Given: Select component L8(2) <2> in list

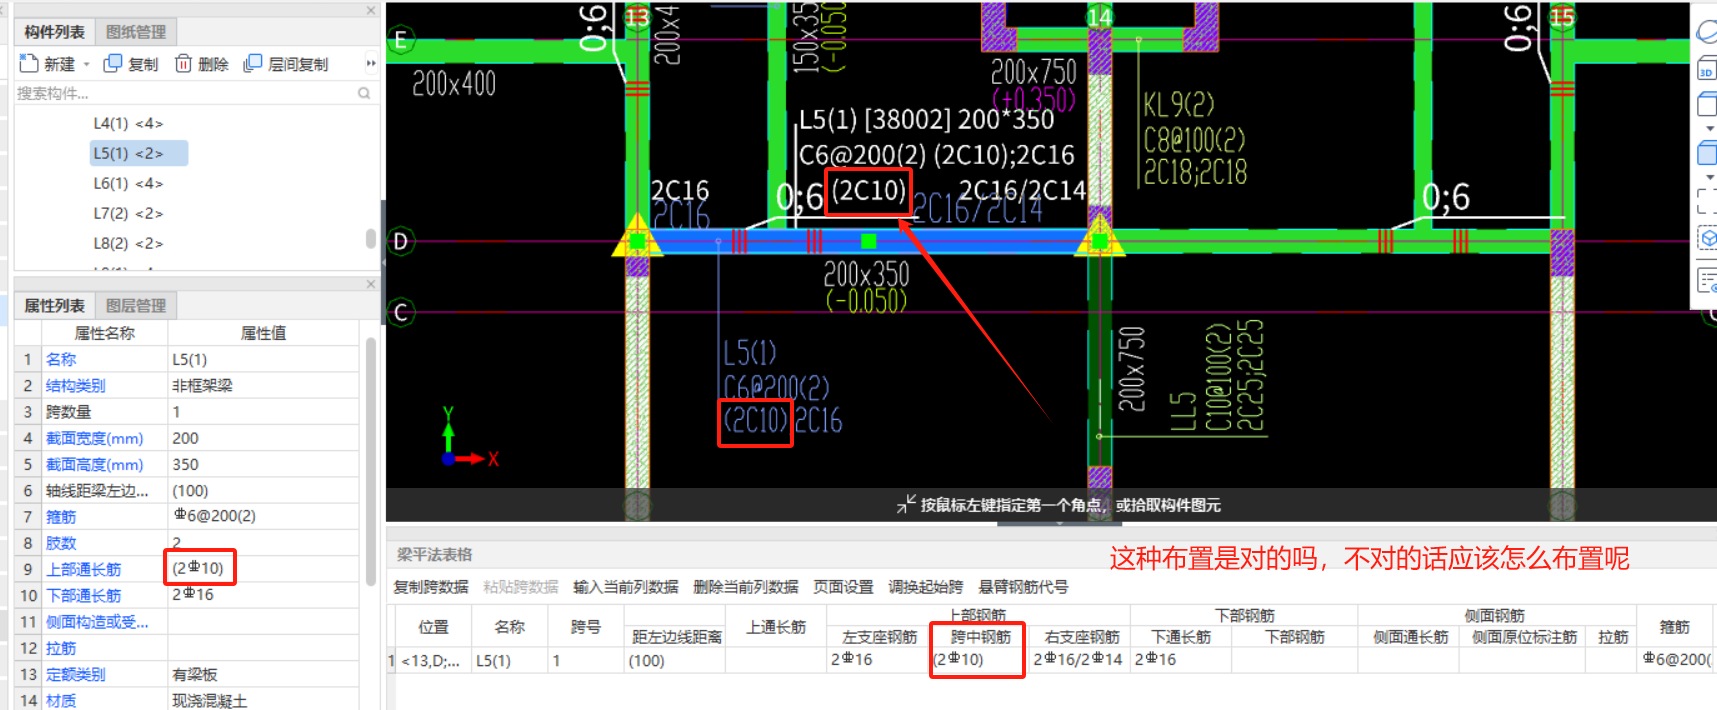Looking at the screenshot, I should click(128, 243).
